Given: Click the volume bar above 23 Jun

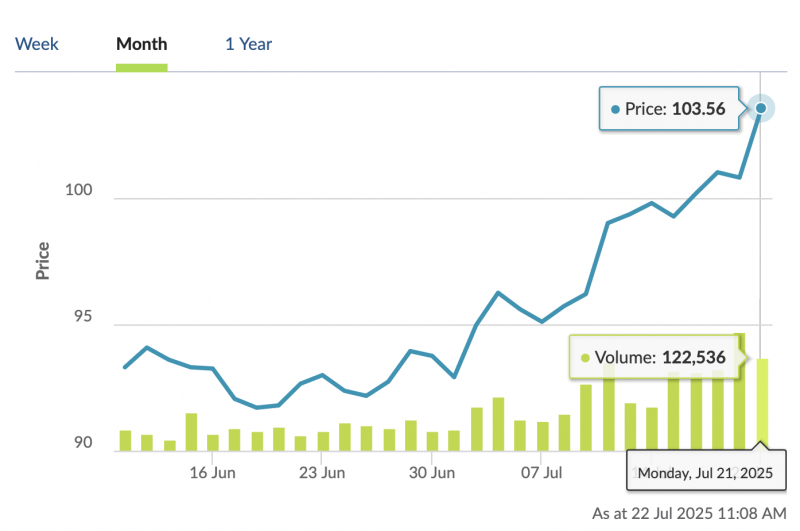Looking at the screenshot, I should (x=323, y=441).
